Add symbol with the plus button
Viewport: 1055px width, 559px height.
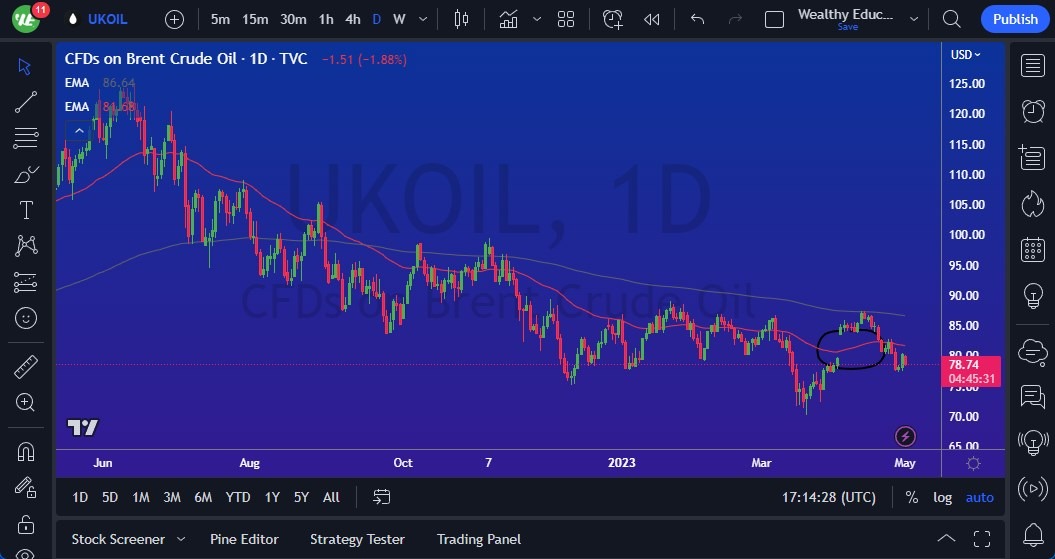(x=174, y=20)
